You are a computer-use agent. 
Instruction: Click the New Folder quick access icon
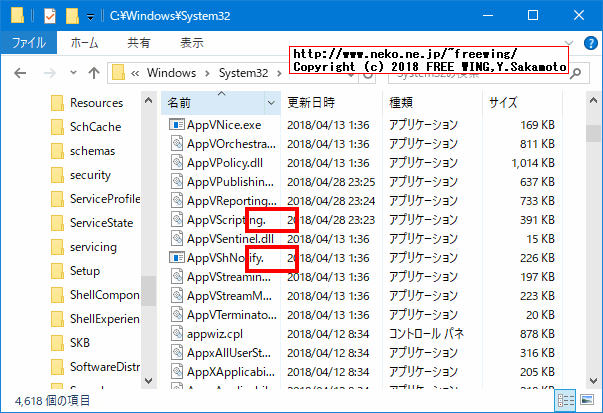click(72, 16)
